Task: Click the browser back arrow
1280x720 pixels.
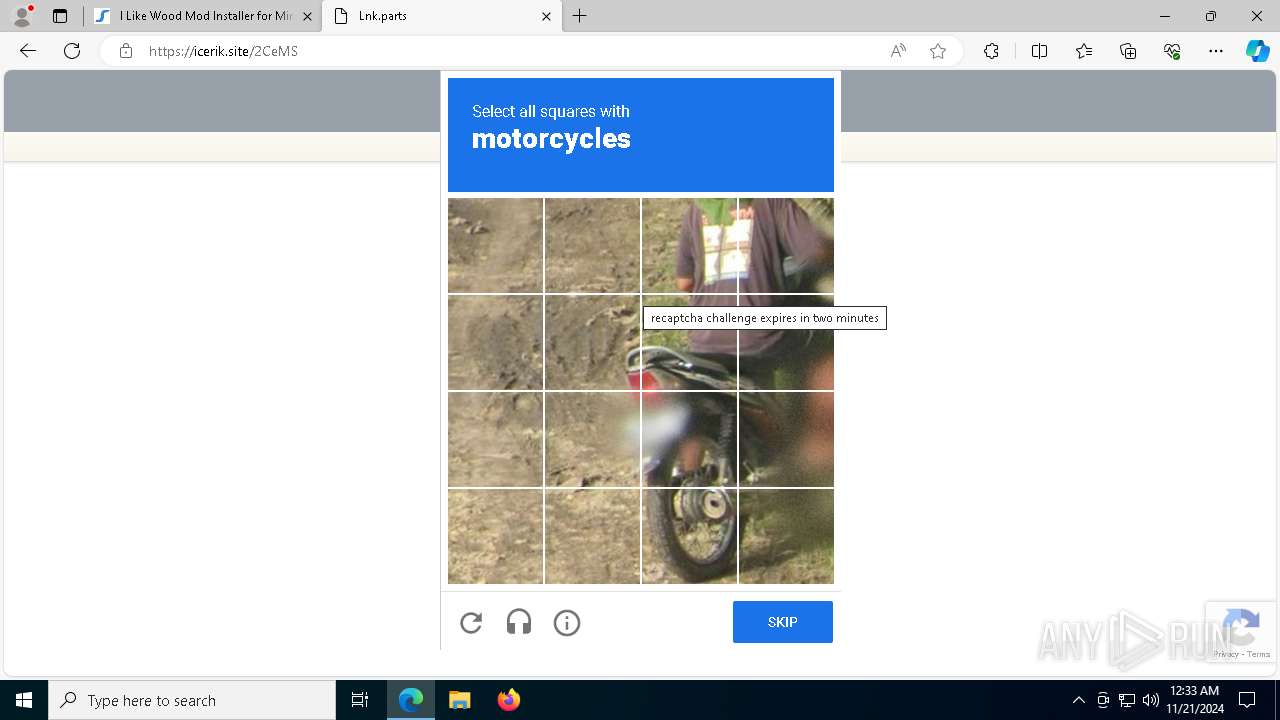Action: point(28,51)
